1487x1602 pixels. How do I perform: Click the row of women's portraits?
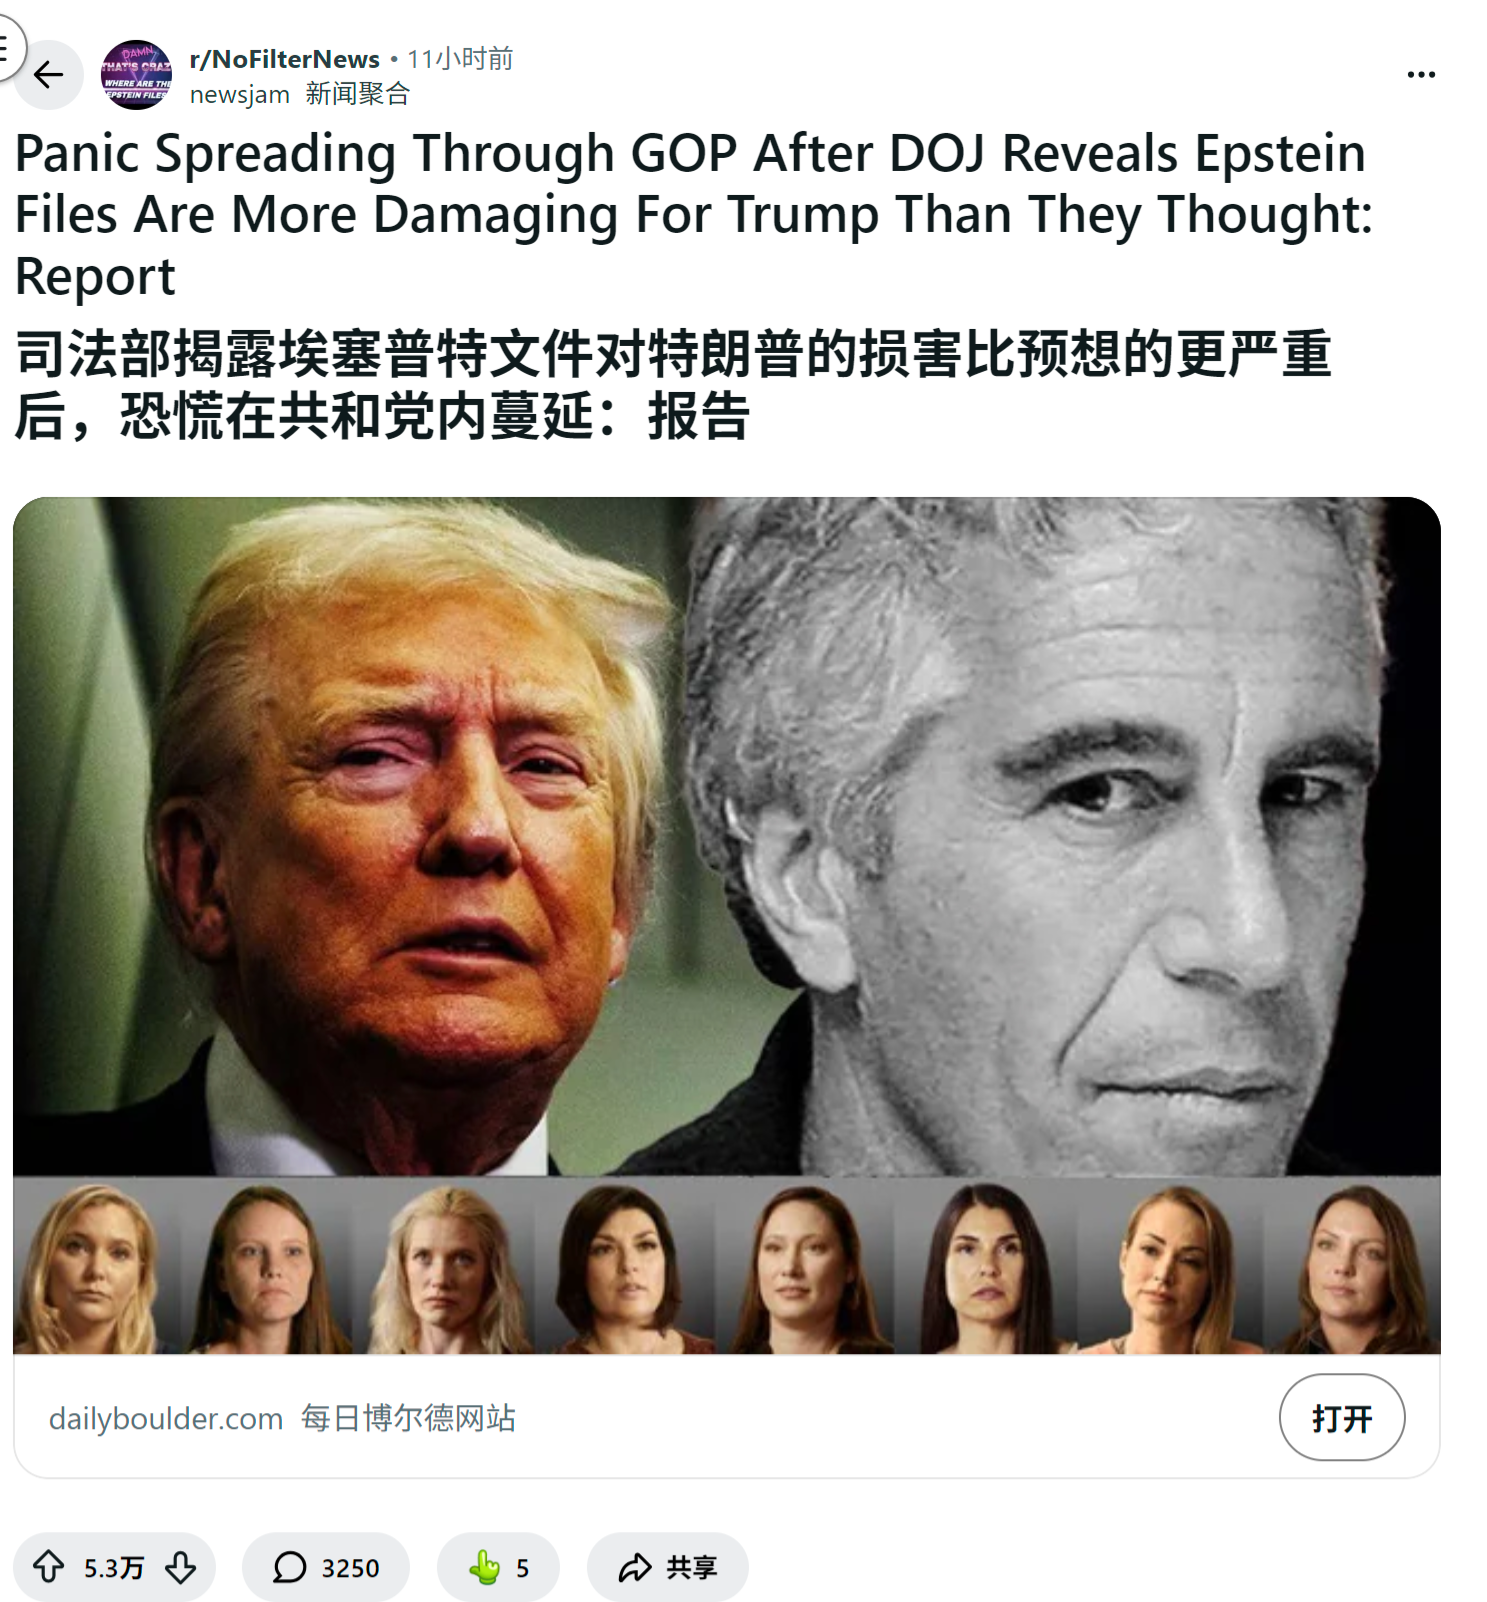727,1266
